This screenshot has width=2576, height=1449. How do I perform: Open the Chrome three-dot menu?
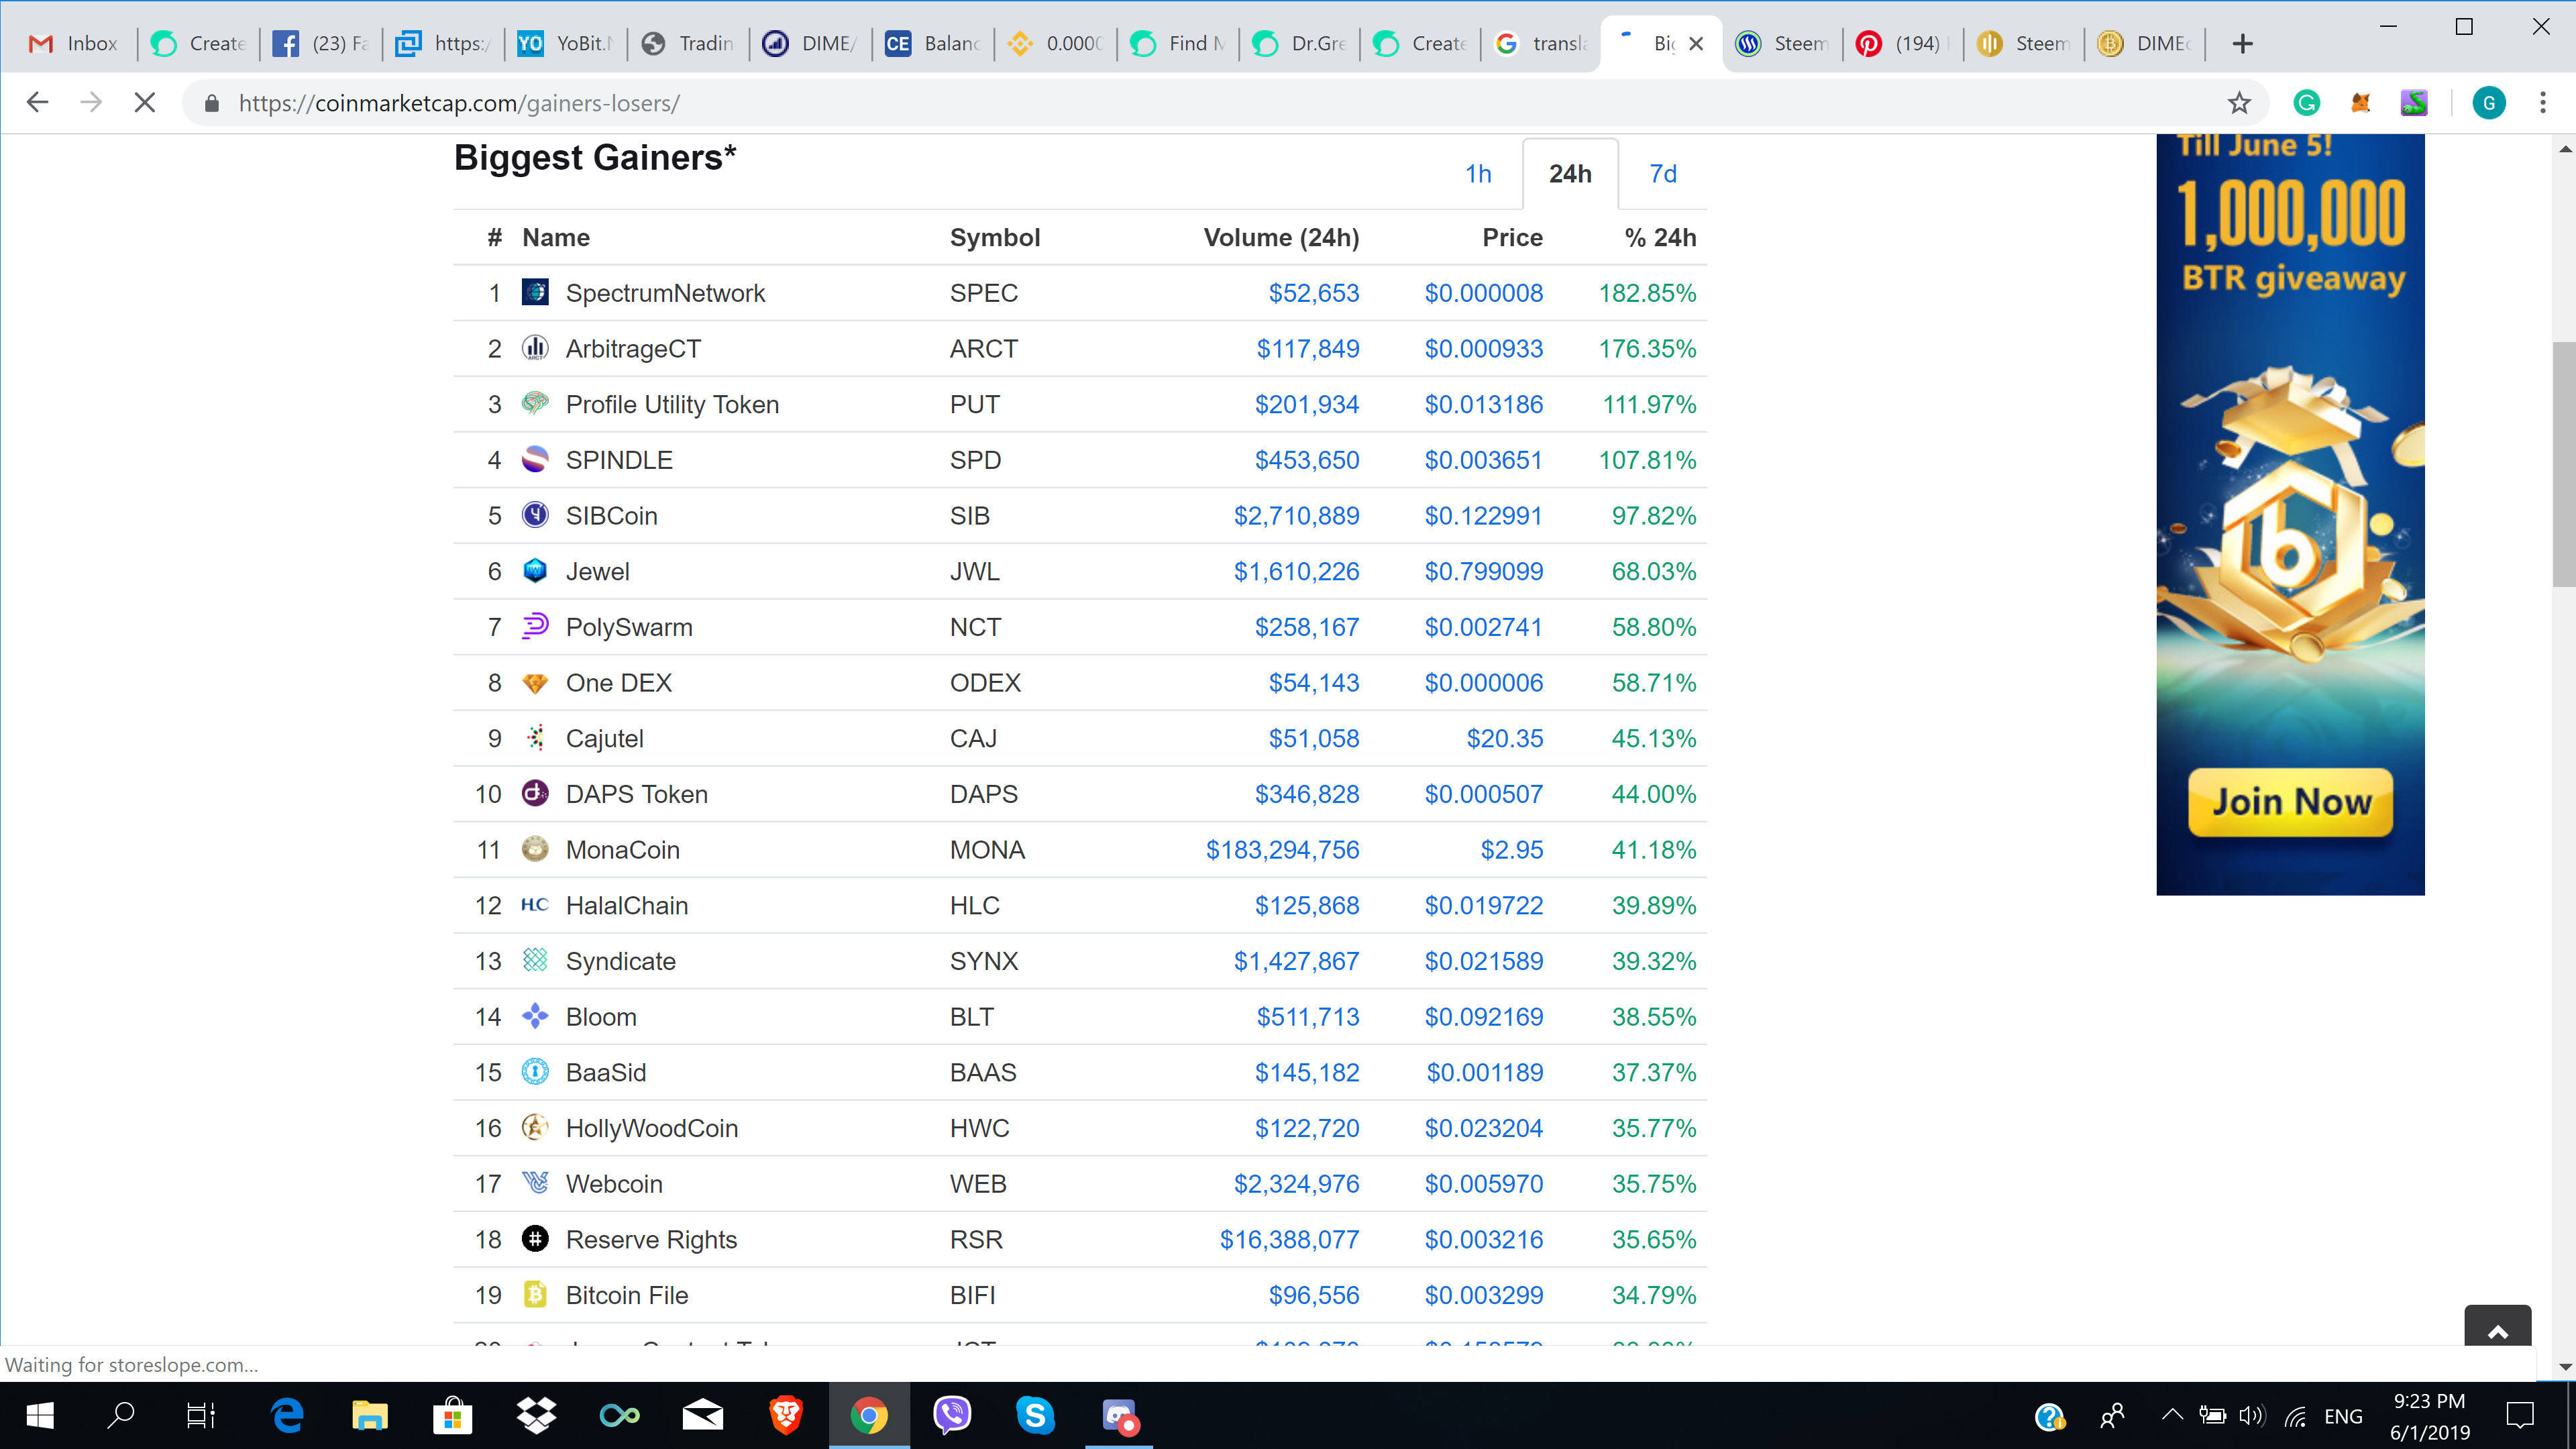pos(2542,103)
